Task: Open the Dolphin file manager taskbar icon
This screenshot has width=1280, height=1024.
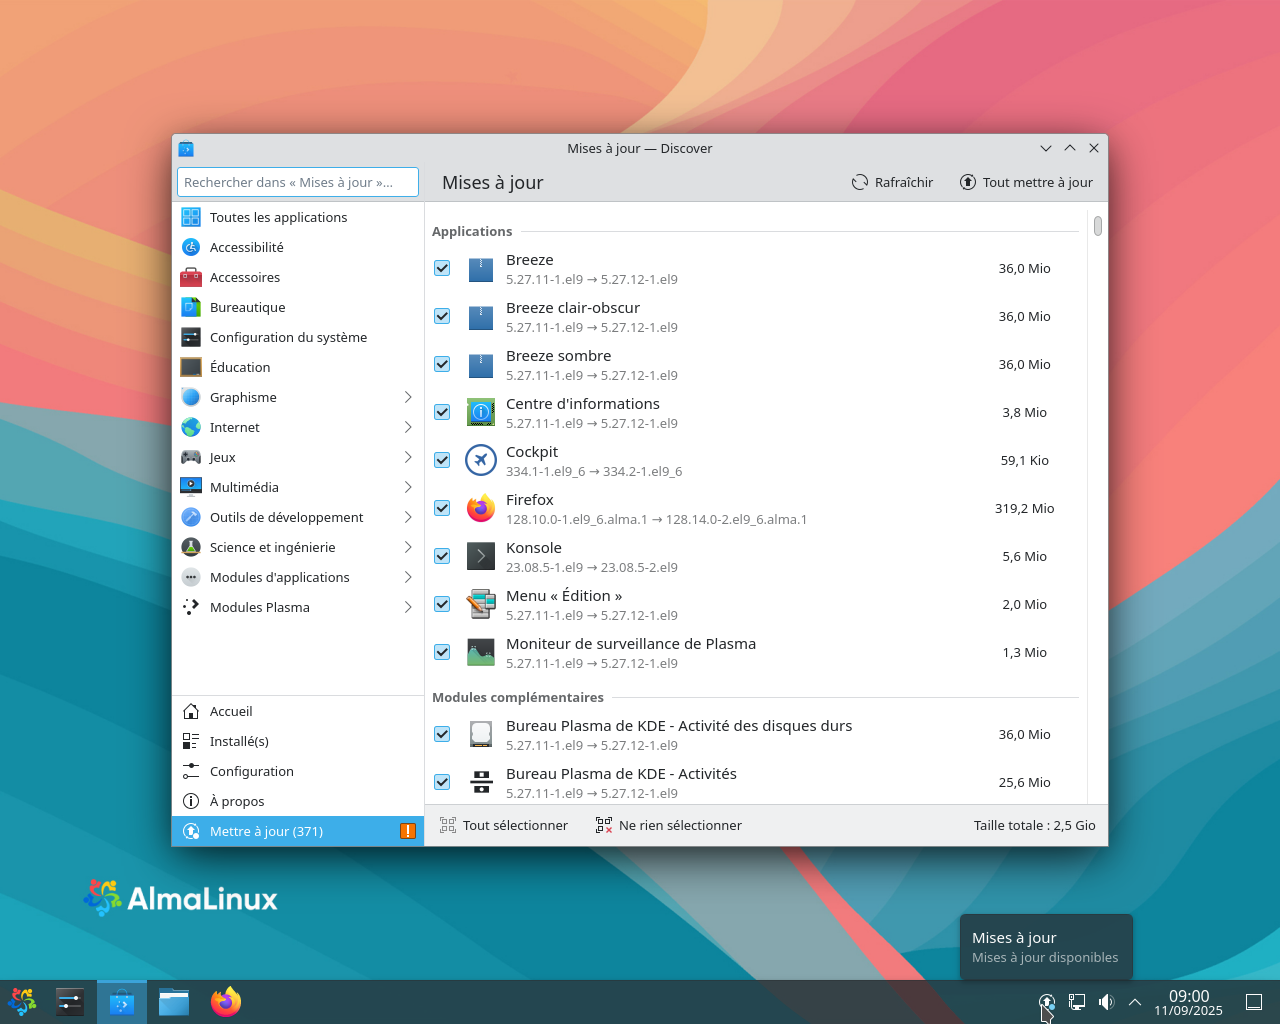Action: 174,1002
